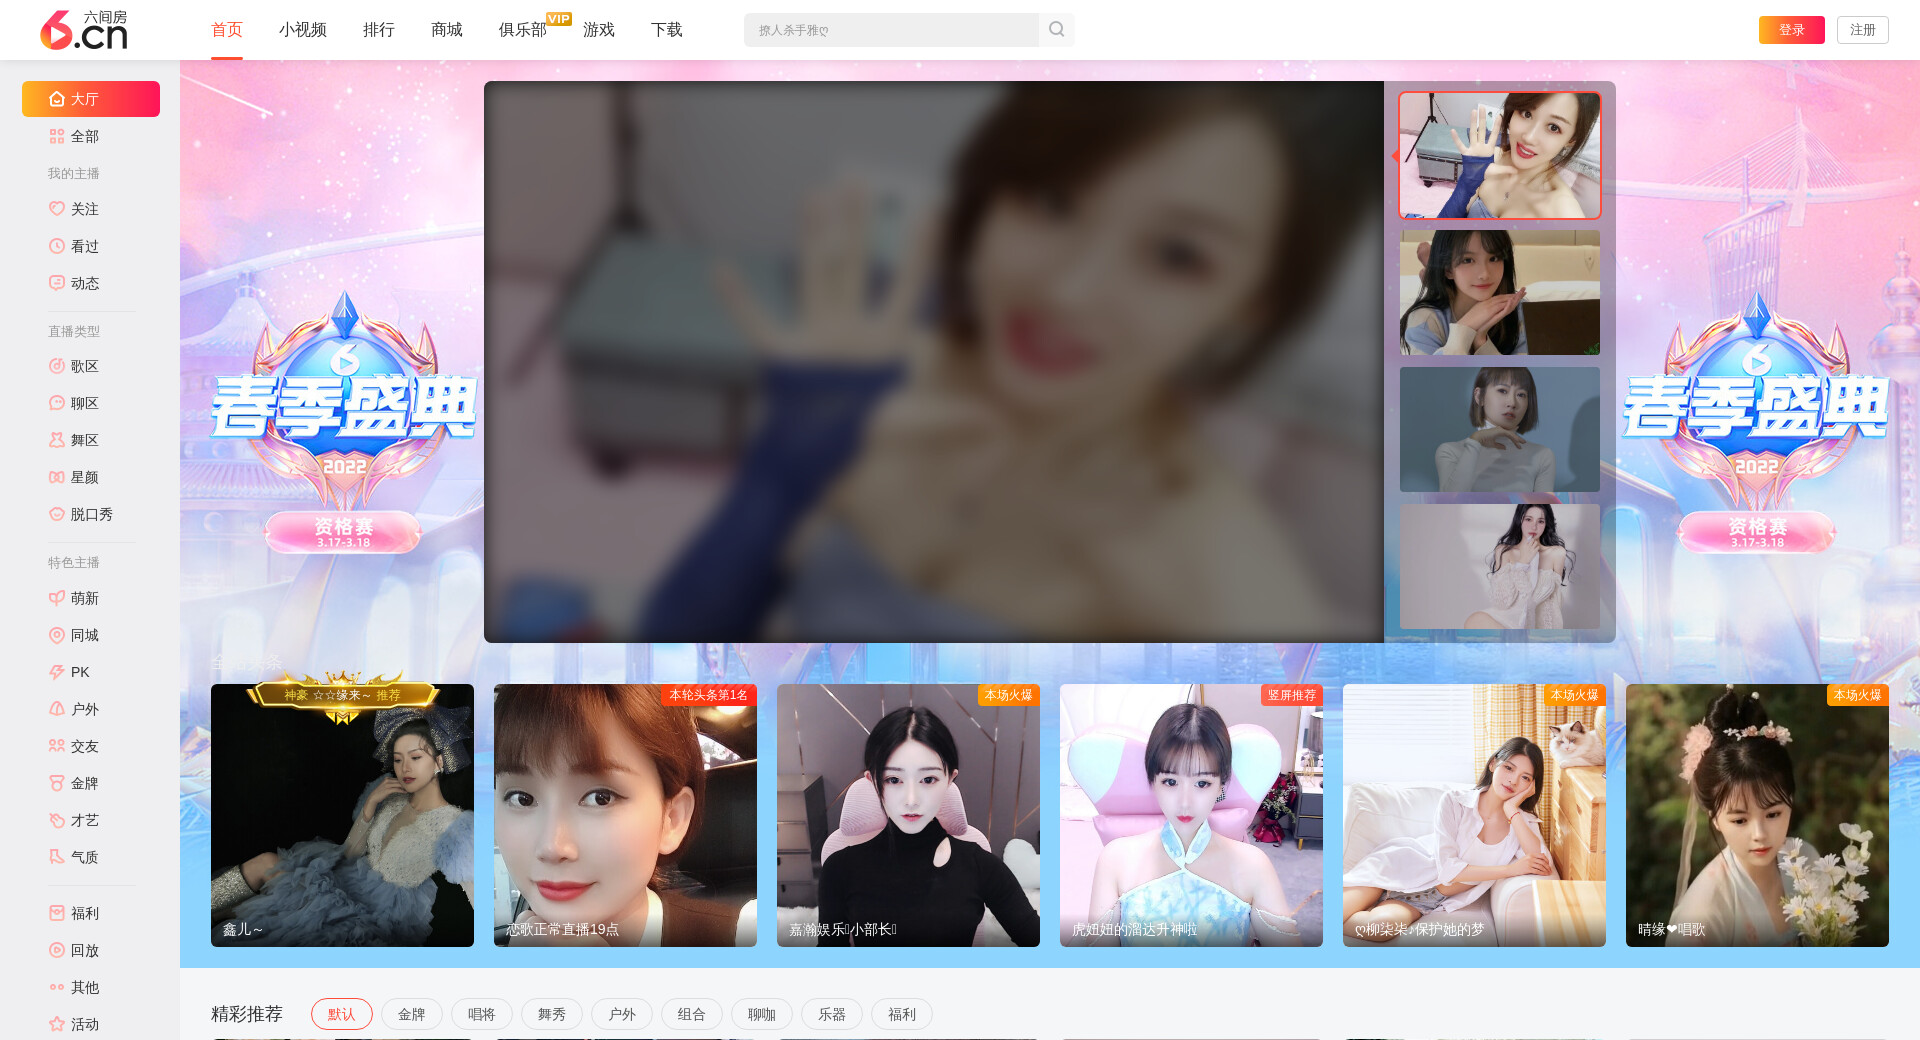Click the 萌新 icon in sidebar
This screenshot has height=1040, width=1920.
[57, 598]
